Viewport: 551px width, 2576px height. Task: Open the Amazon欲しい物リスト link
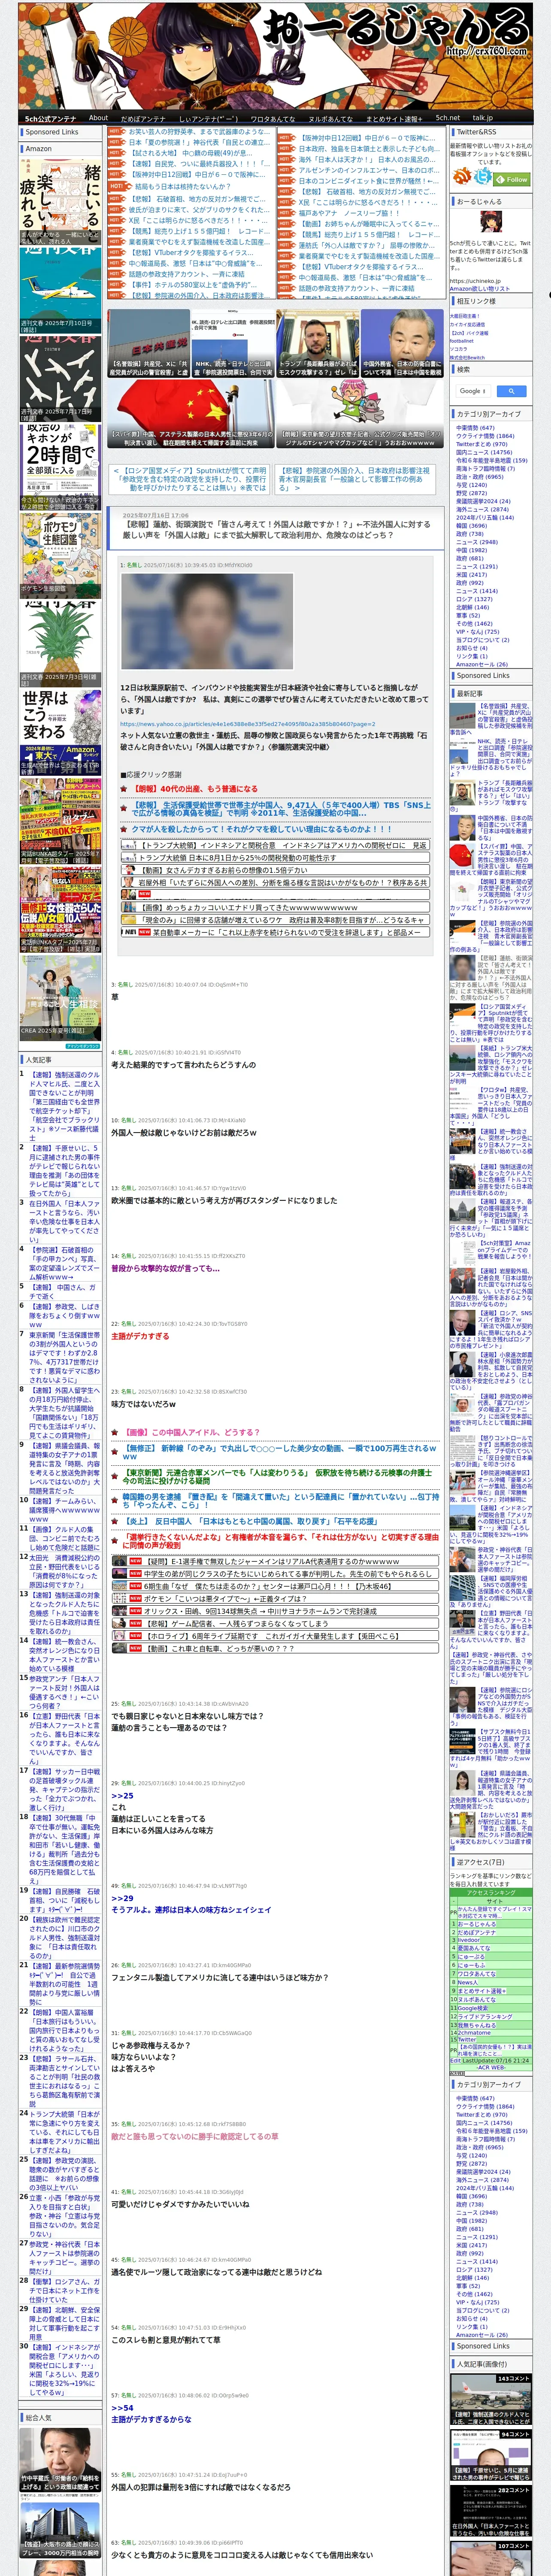click(x=480, y=288)
